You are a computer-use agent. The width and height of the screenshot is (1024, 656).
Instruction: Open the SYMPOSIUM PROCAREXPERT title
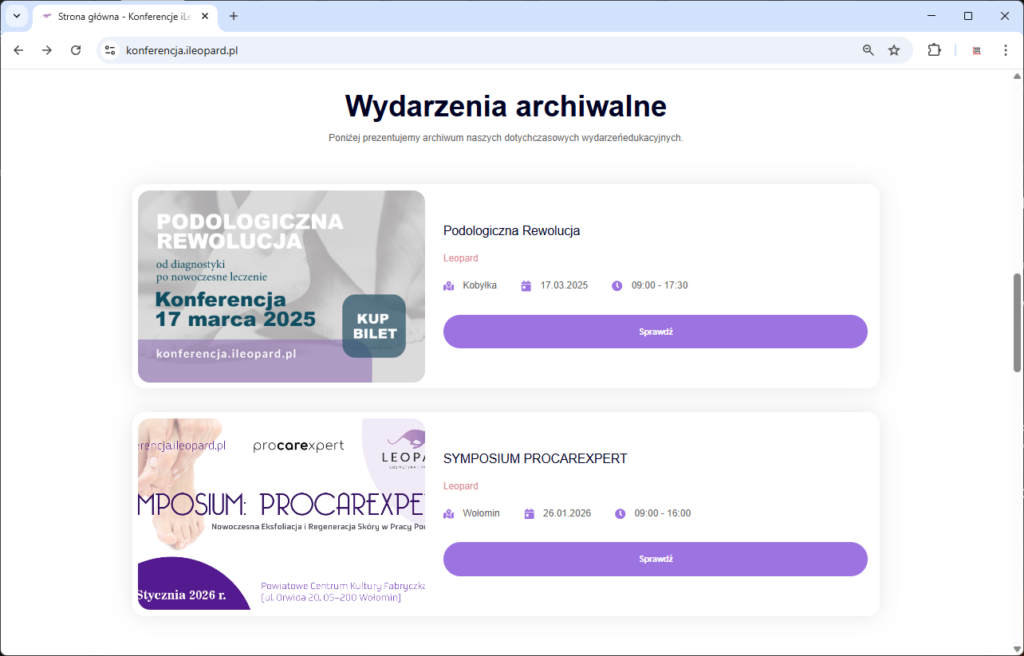[535, 459]
